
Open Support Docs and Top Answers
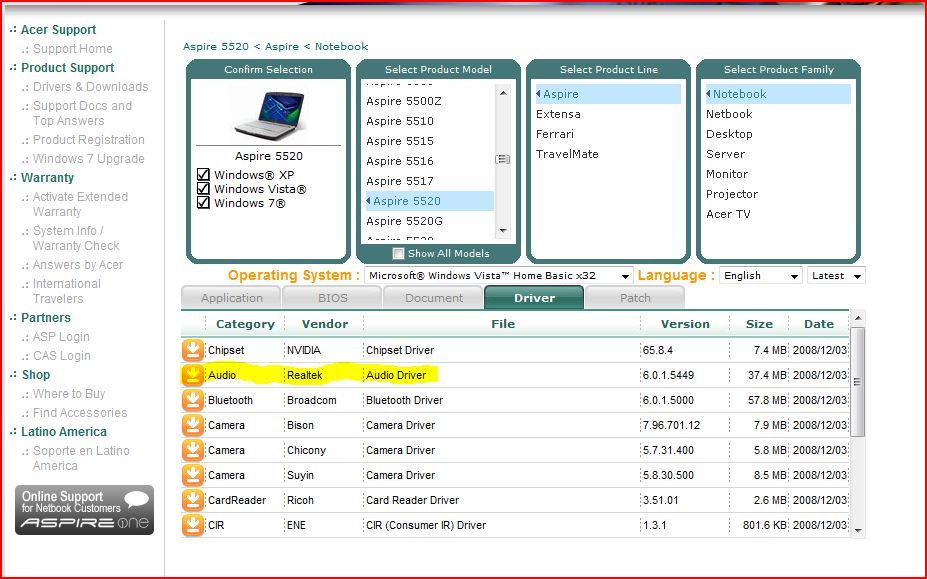[x=82, y=113]
